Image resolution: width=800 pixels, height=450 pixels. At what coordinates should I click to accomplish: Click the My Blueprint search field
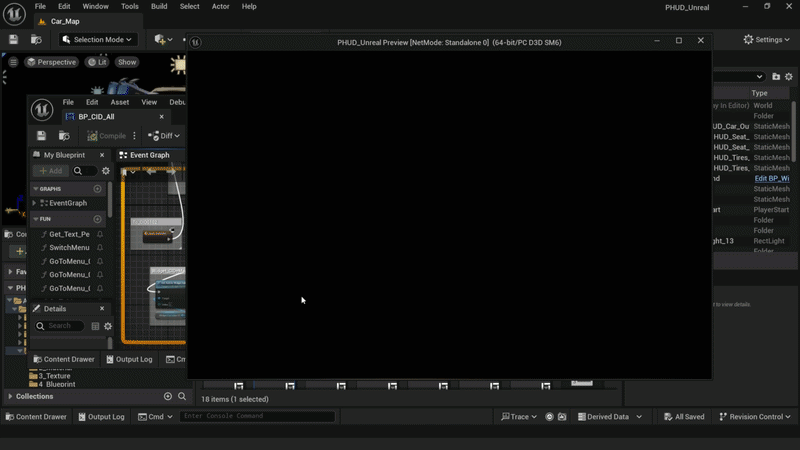click(x=85, y=171)
